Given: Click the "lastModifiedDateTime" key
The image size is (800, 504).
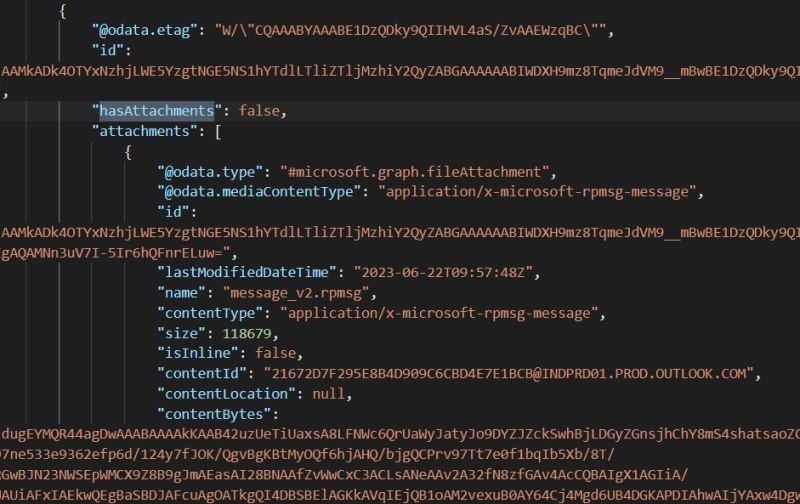Looking at the screenshot, I should [247, 272].
